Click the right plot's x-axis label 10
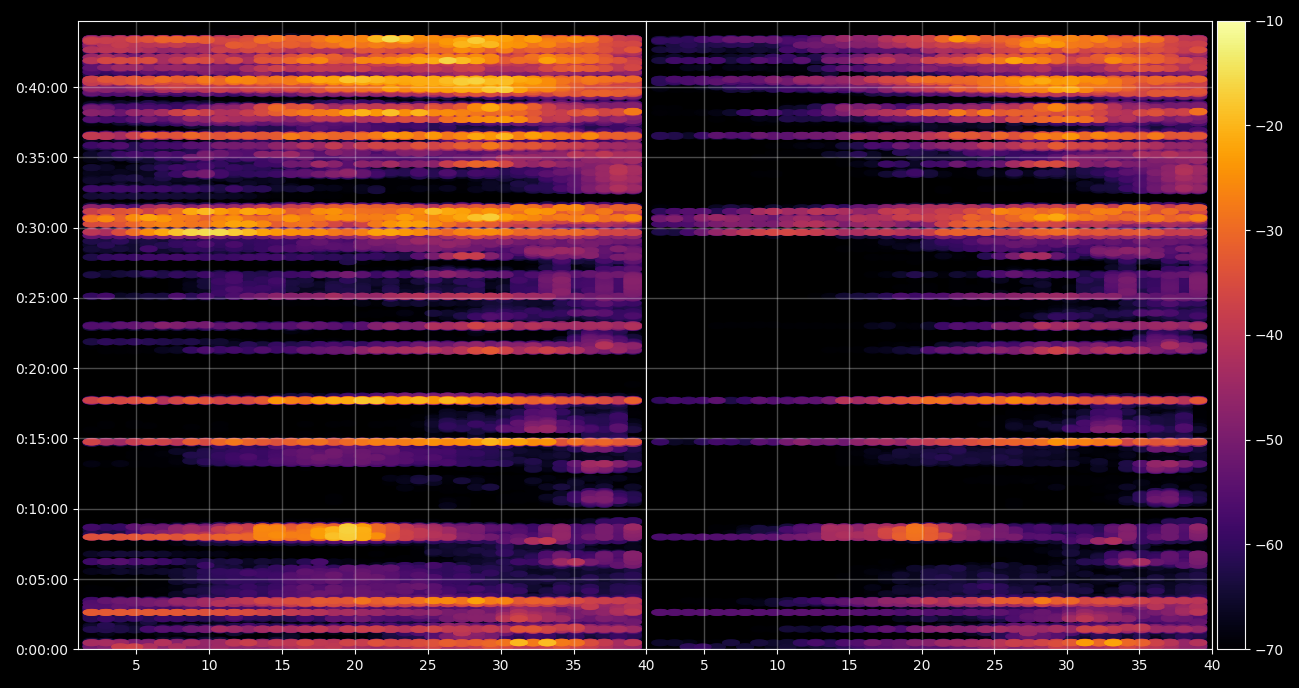 tap(777, 665)
